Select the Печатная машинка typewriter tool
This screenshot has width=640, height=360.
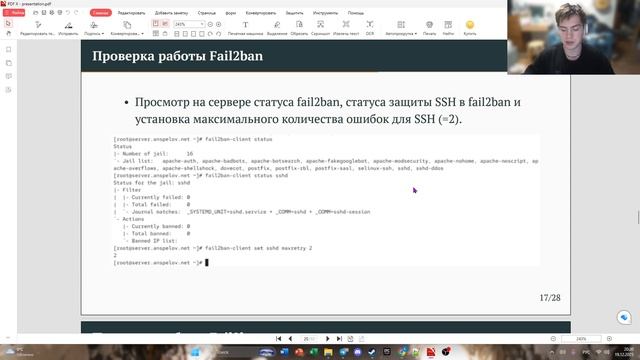pos(245,28)
